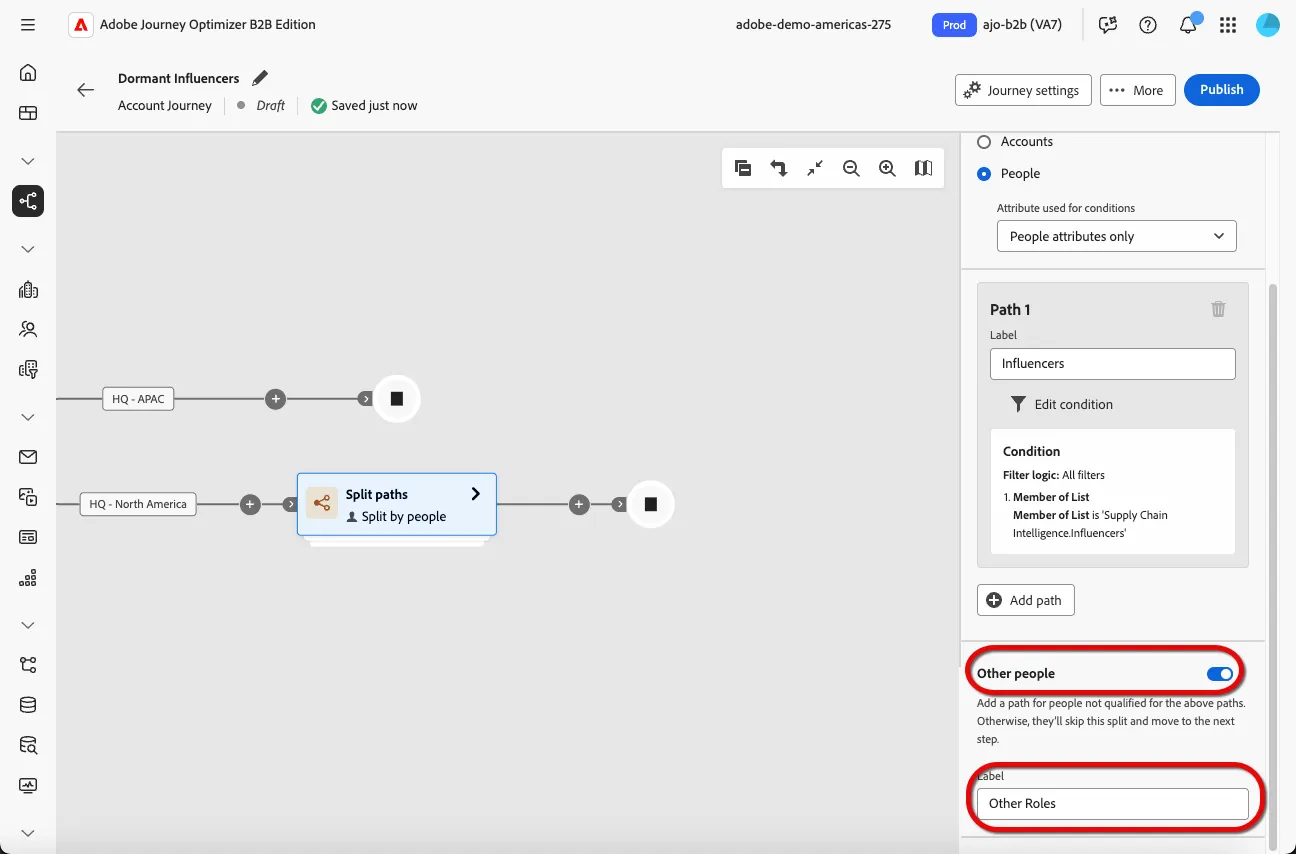
Task: Open the More menu
Action: [1137, 90]
